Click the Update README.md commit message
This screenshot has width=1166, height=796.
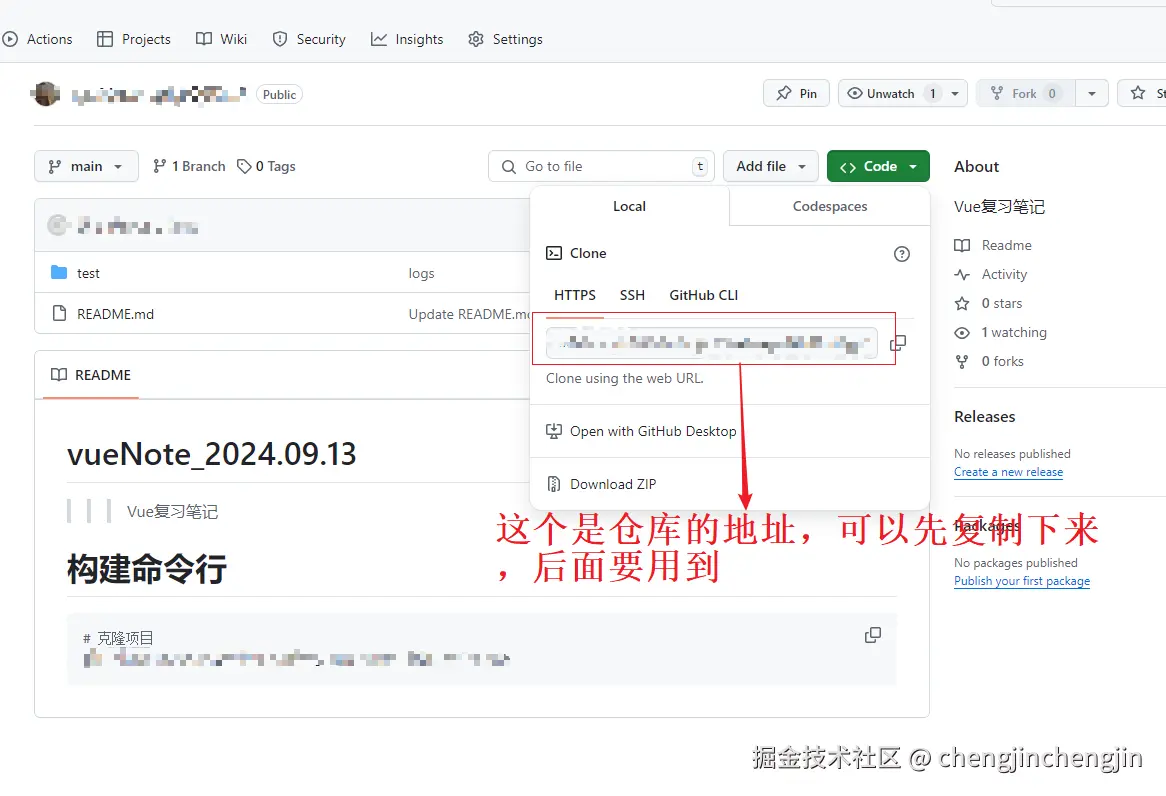coord(469,314)
